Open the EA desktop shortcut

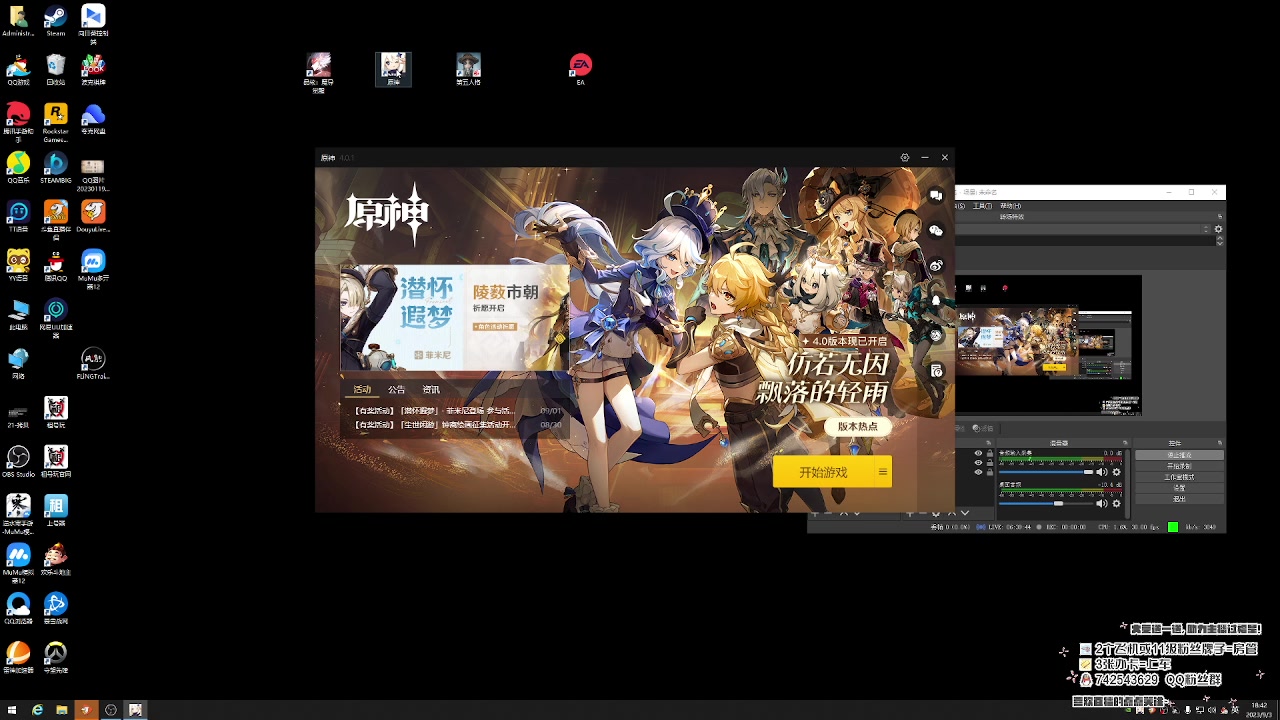[x=580, y=68]
